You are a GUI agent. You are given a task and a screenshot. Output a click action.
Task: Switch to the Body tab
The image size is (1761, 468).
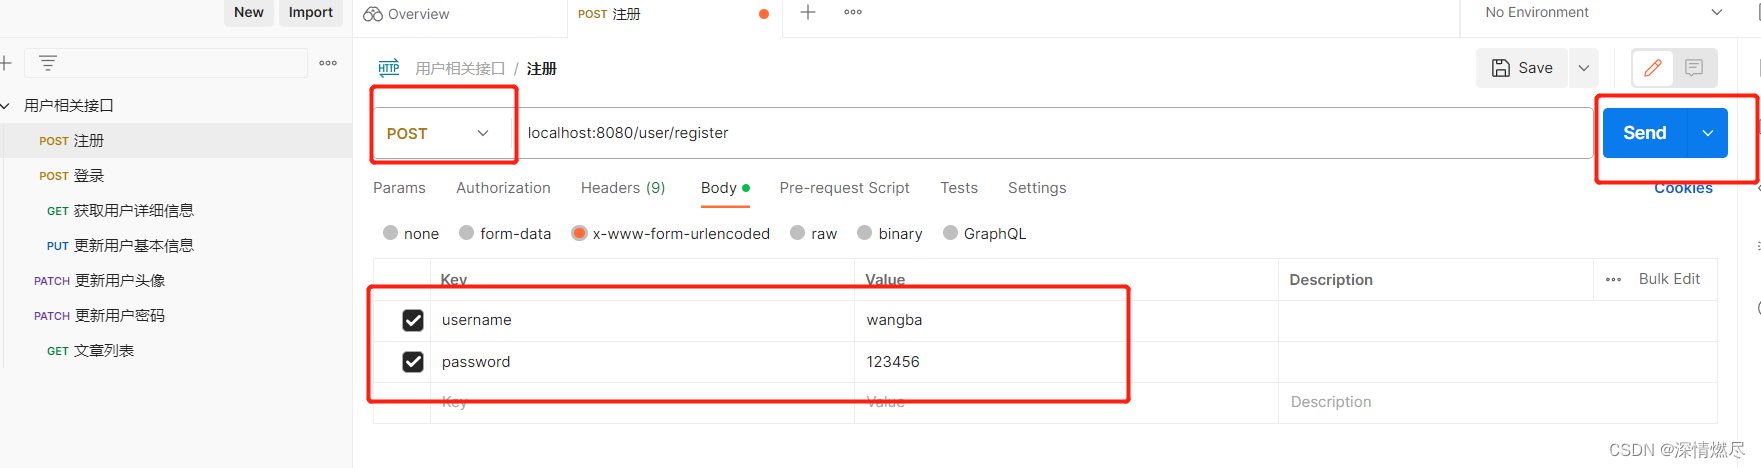click(x=725, y=188)
